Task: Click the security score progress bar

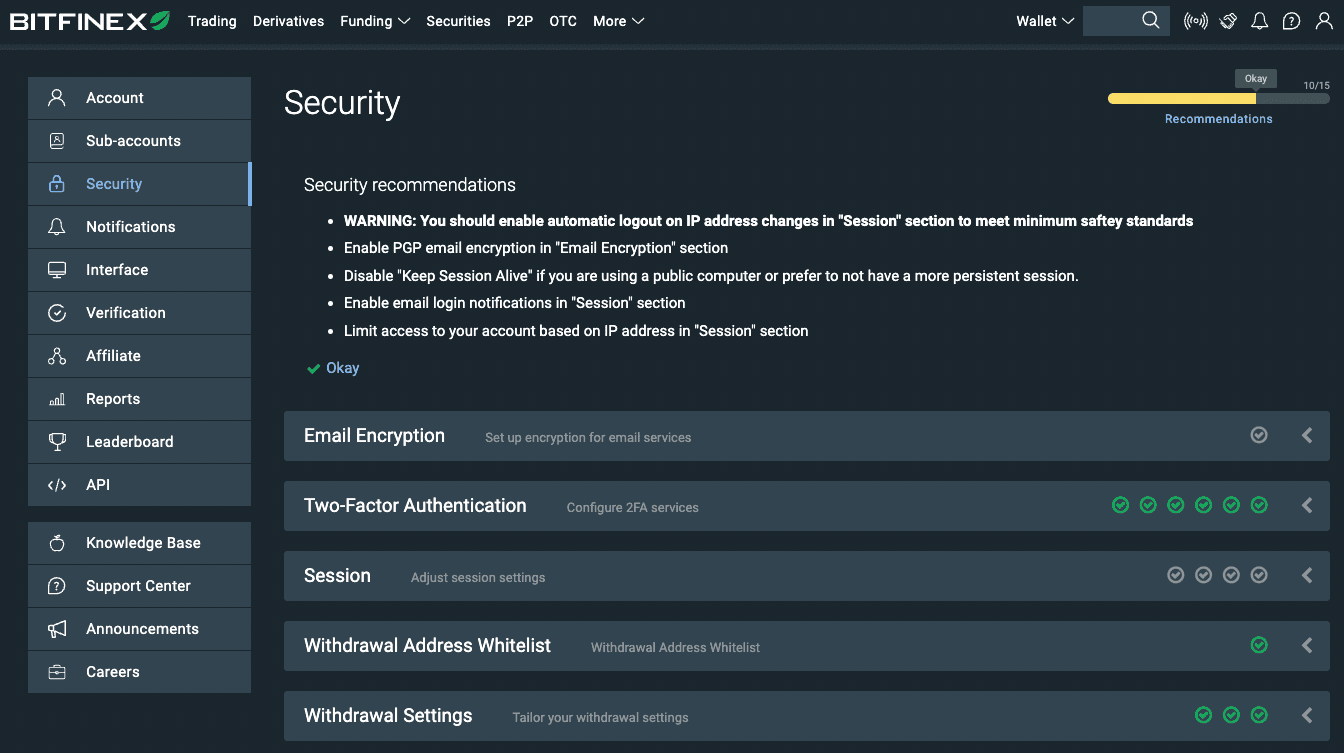Action: click(x=1218, y=98)
